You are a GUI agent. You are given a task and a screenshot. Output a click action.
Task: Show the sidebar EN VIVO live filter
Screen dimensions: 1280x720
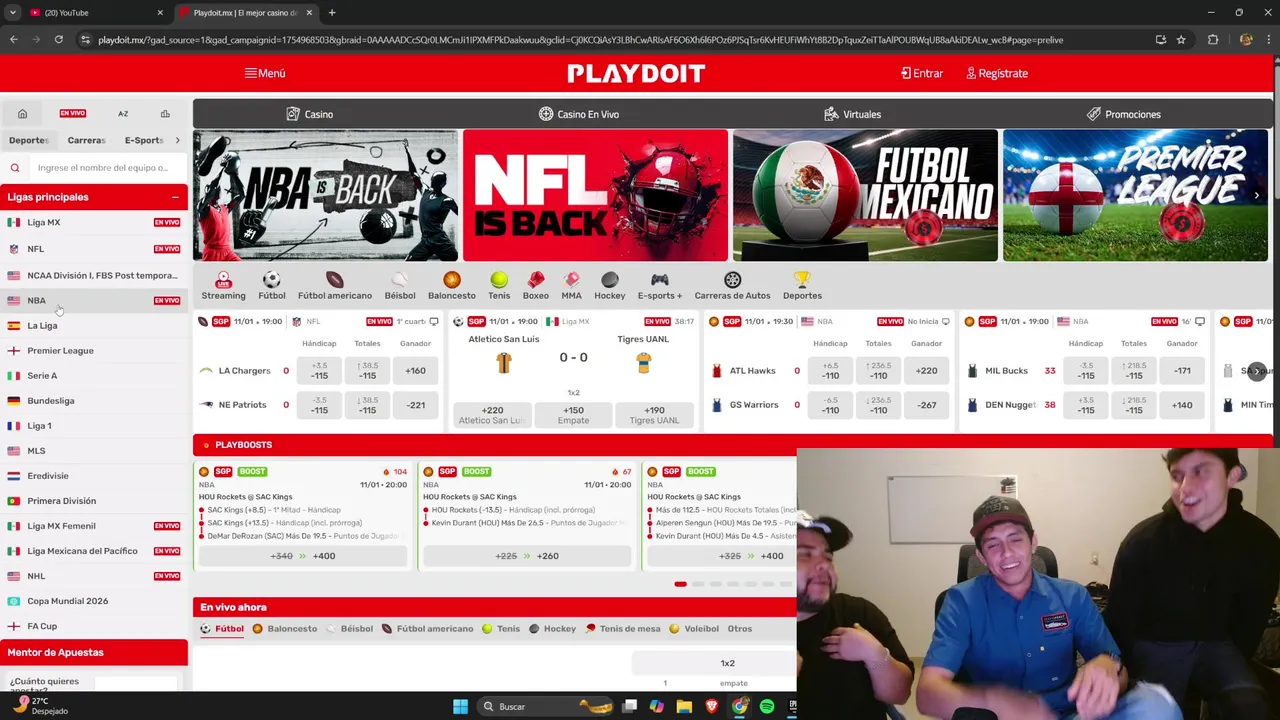point(72,114)
